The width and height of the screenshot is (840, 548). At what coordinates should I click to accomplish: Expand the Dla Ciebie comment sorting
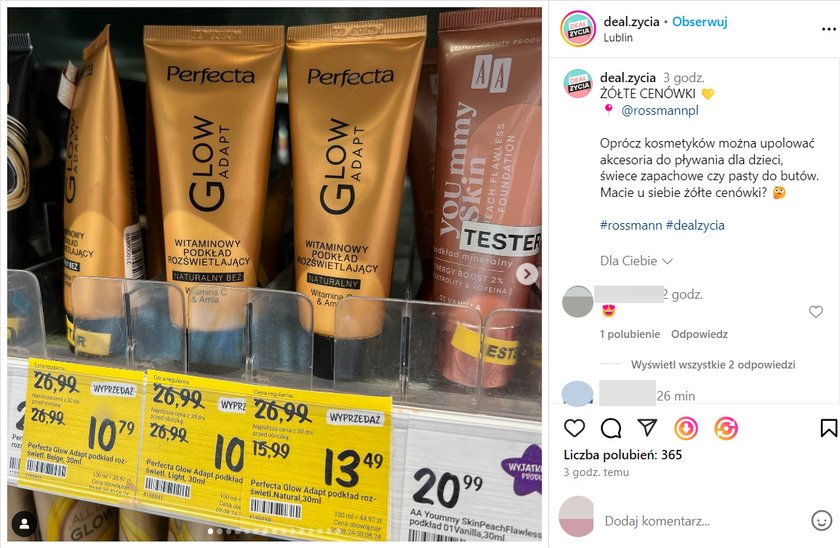point(636,261)
